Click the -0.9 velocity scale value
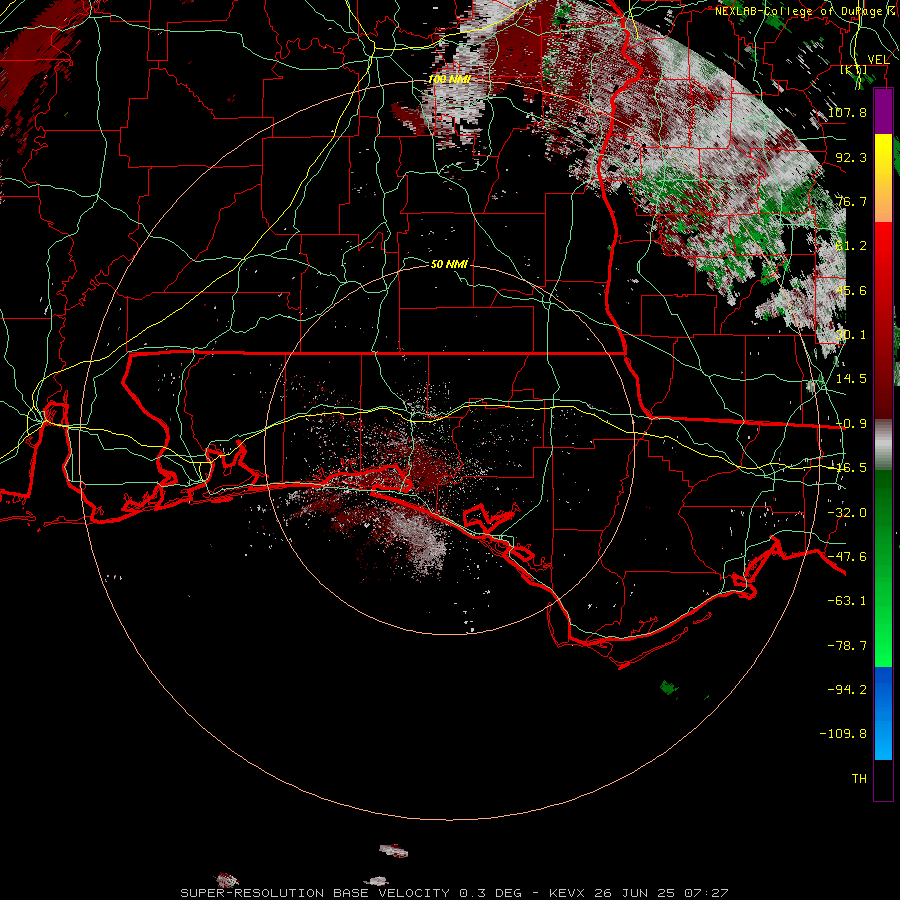 [x=851, y=424]
